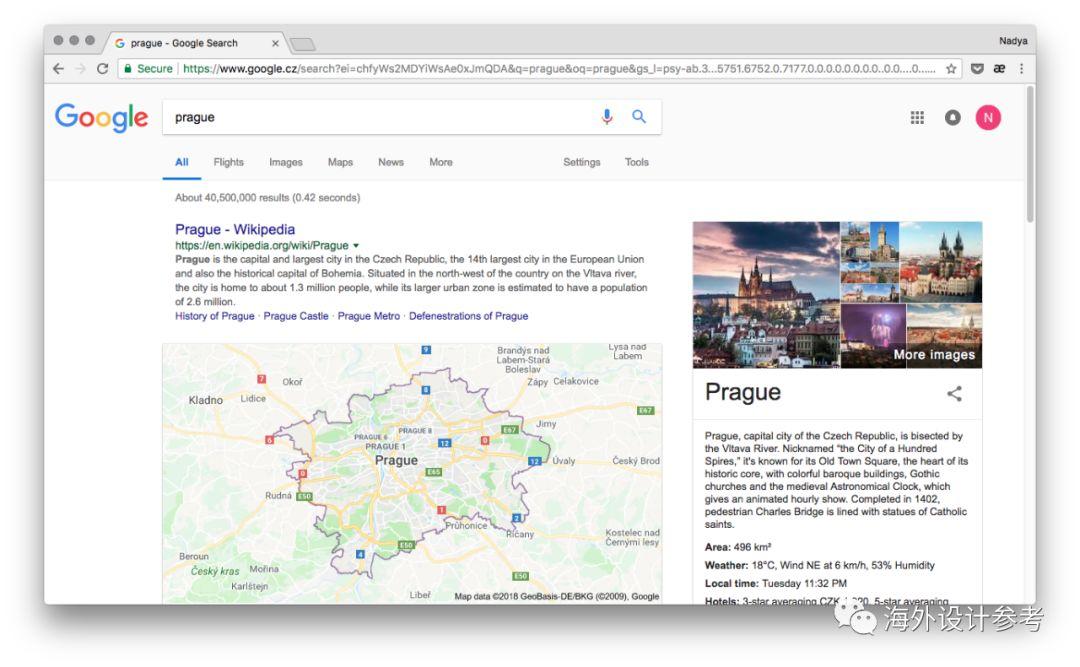Screen dimensions: 1080x667
Task: Switch to the Flights tab
Action: click(229, 162)
